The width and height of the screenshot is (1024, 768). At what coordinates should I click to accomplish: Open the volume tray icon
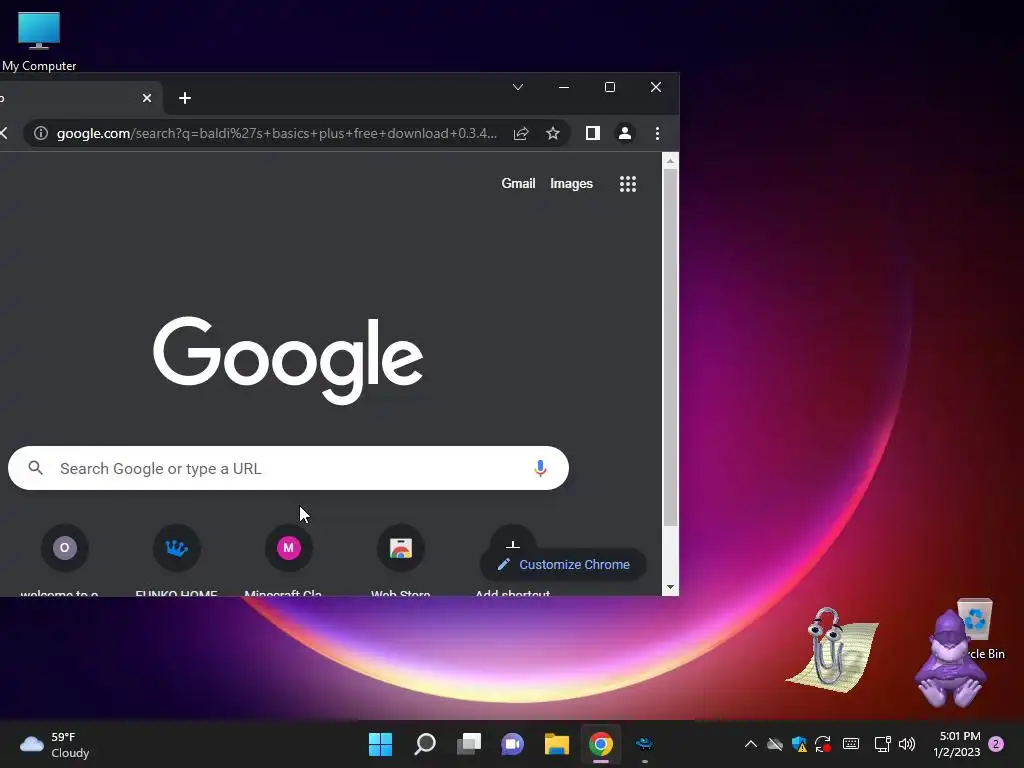(907, 744)
